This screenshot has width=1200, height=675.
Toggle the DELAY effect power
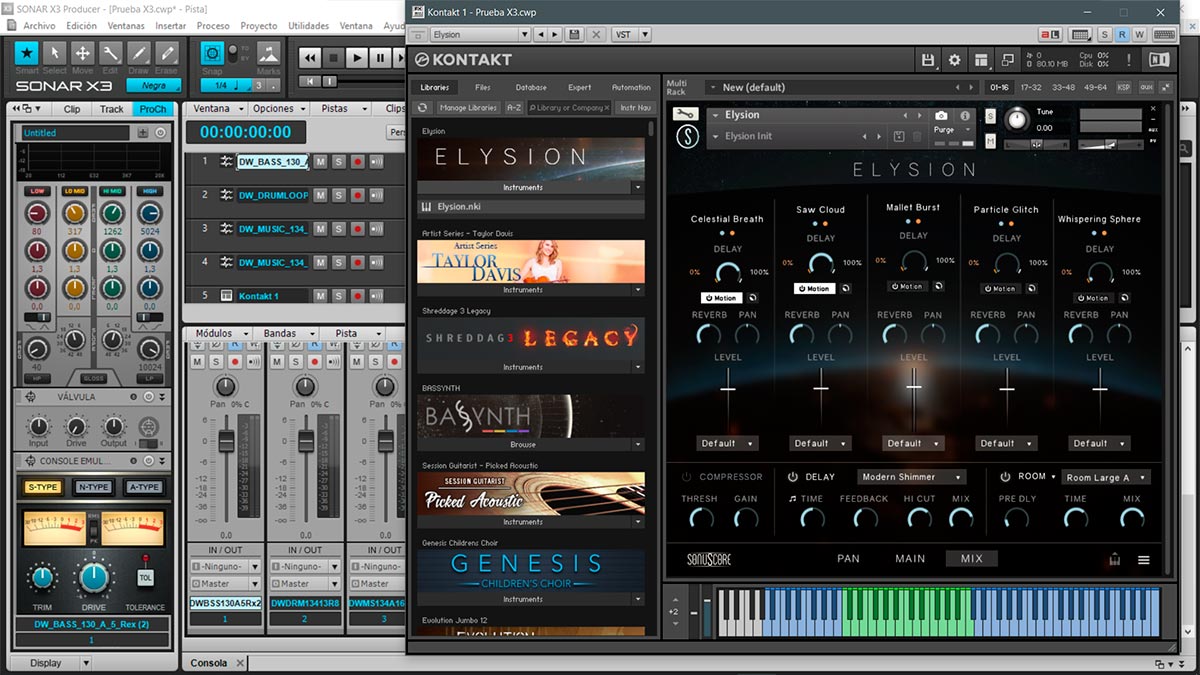pos(793,477)
